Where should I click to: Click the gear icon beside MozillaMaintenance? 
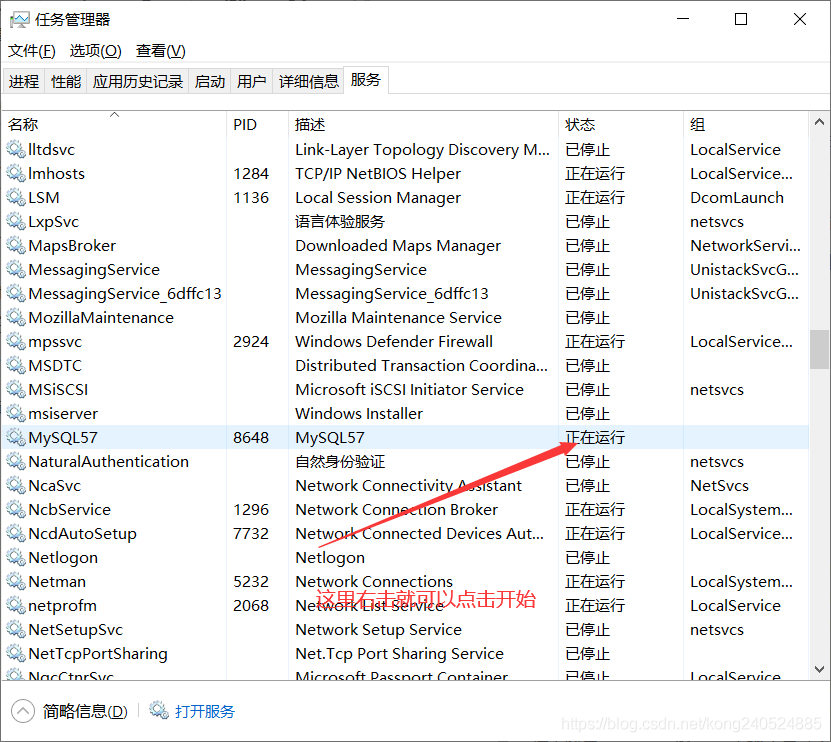coord(16,317)
